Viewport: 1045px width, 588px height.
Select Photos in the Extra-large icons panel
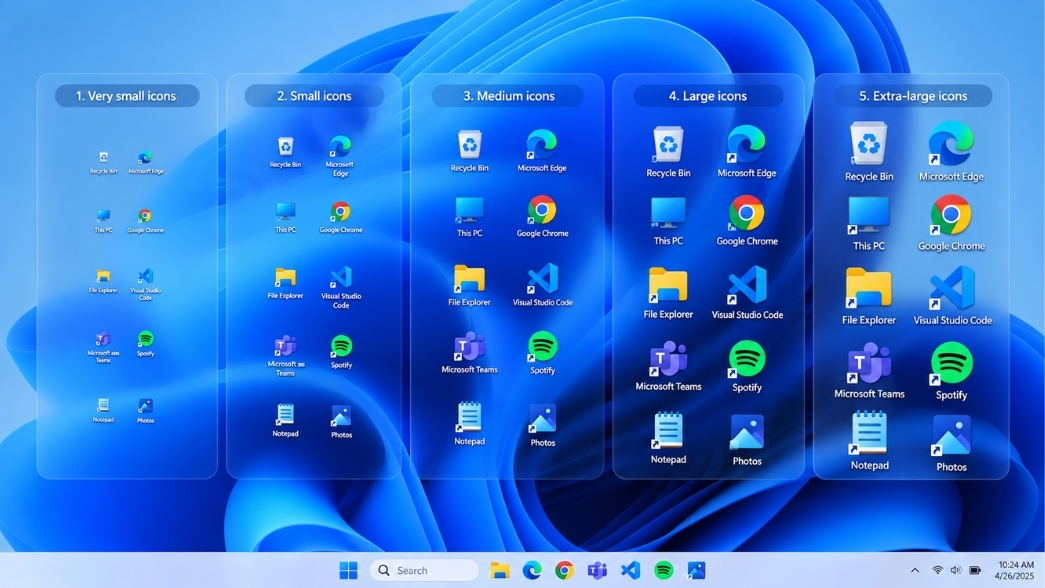pyautogui.click(x=951, y=444)
